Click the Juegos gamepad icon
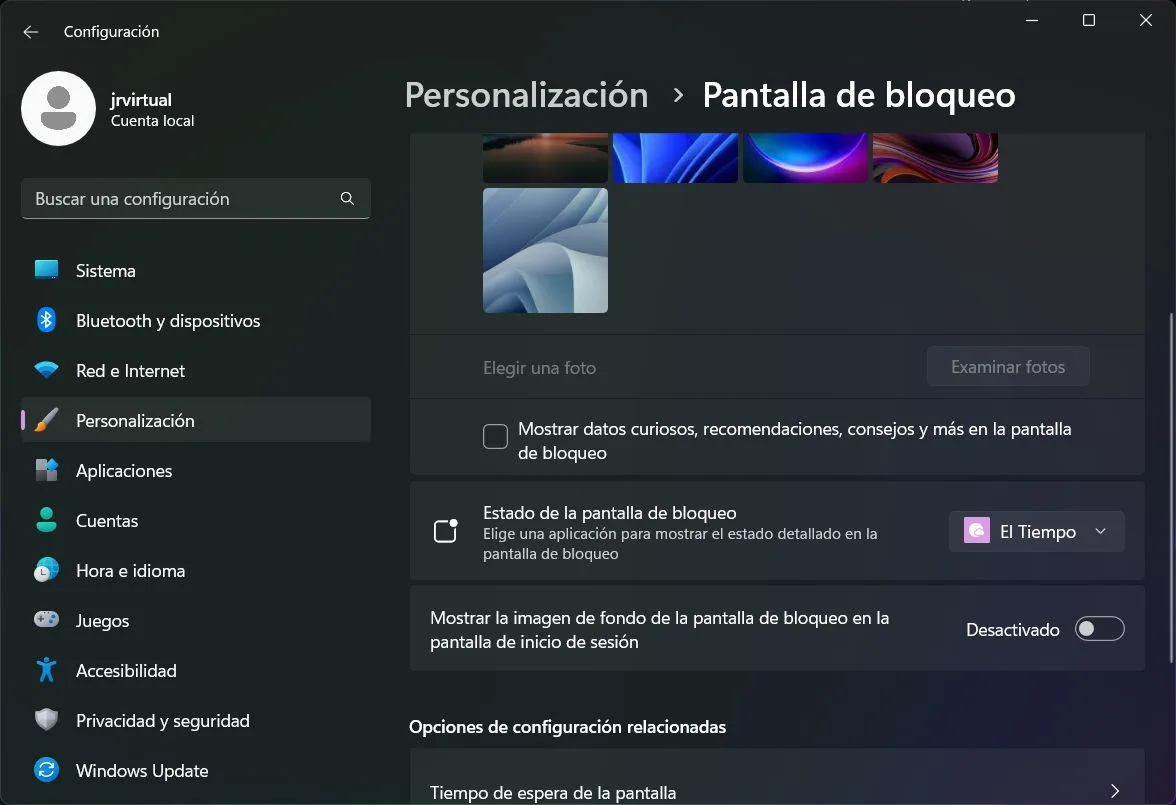 pos(46,620)
